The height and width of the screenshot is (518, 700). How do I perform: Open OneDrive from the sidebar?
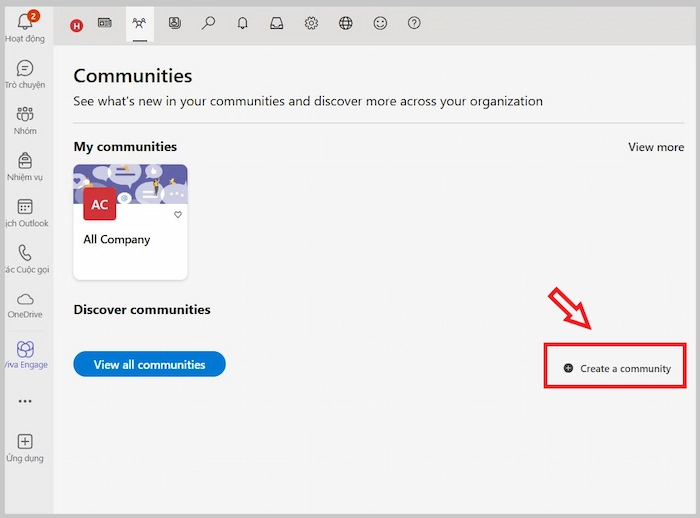pos(25,305)
